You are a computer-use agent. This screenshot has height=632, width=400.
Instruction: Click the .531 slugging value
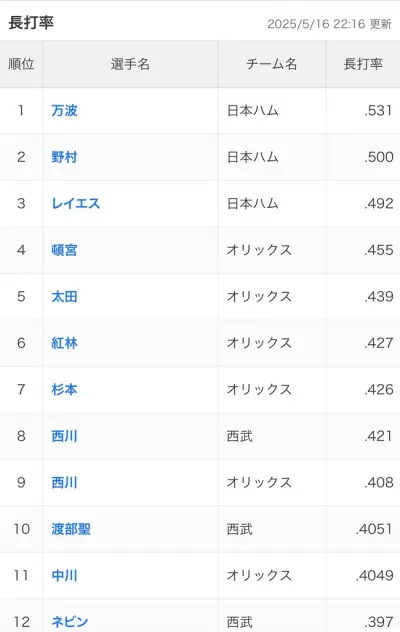tap(378, 110)
